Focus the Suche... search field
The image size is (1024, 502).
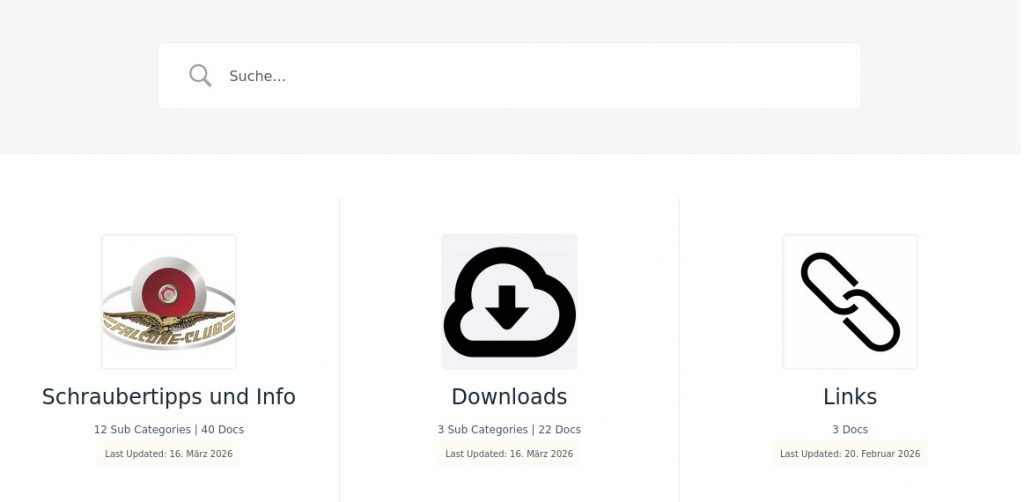500,76
